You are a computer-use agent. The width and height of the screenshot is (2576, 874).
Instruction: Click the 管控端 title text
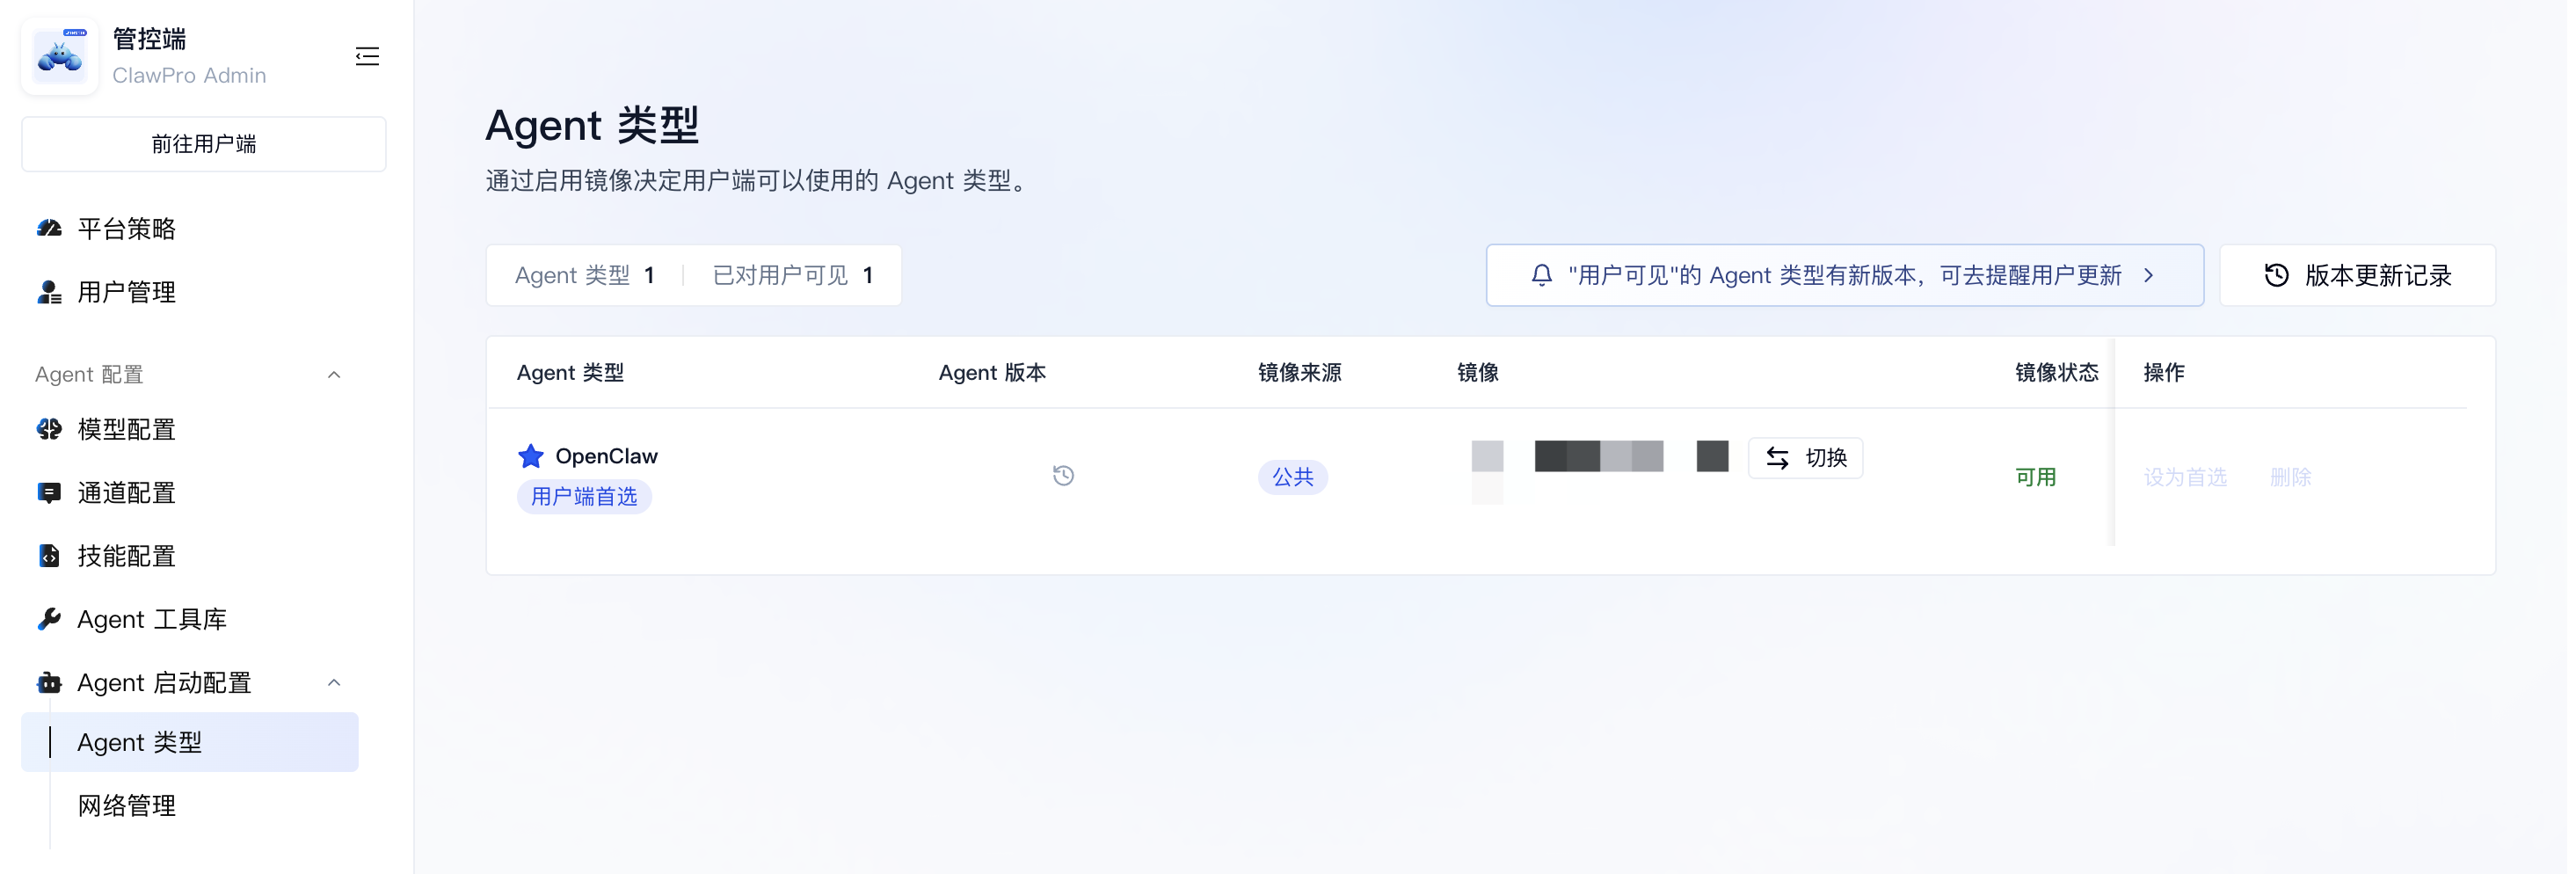149,39
